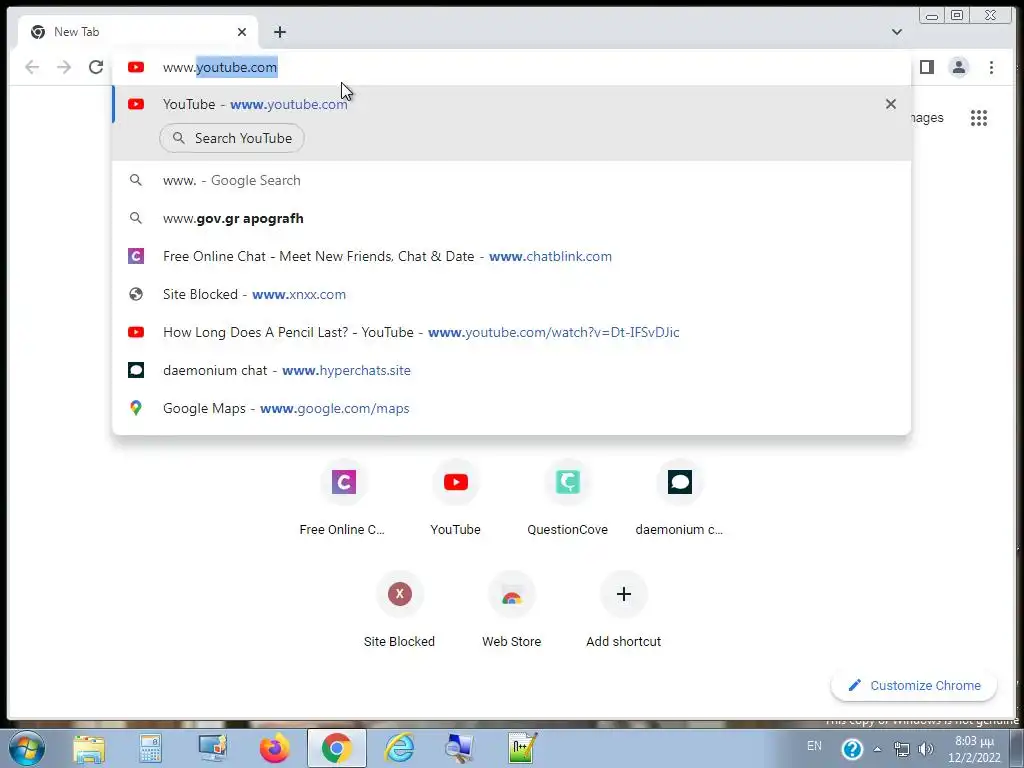Viewport: 1024px width, 768px height.
Task: Click the browser forward arrow
Action: tap(64, 67)
